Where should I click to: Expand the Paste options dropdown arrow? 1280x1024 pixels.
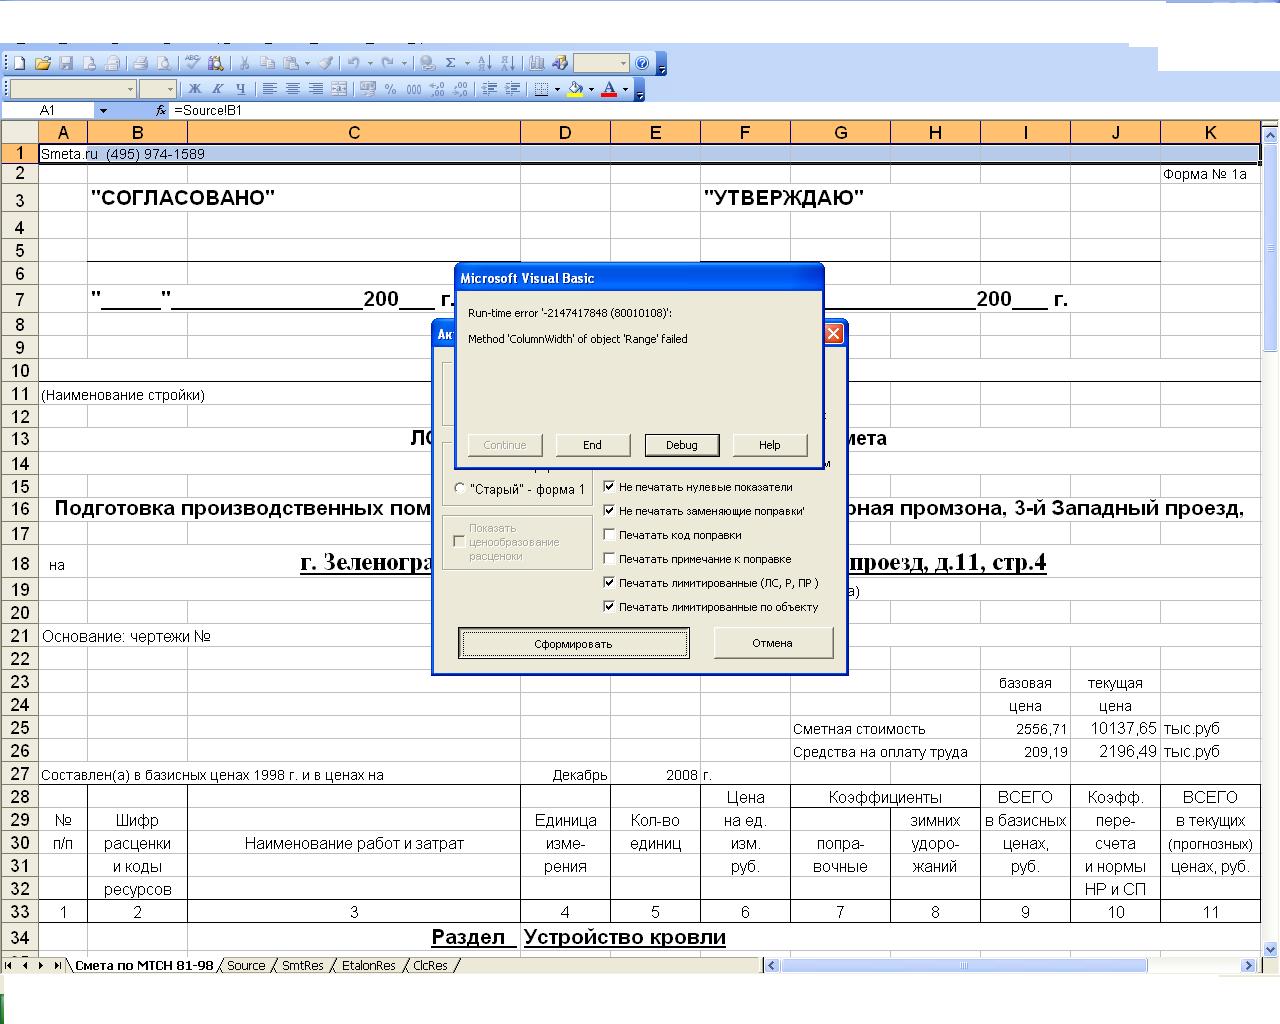tap(307, 63)
